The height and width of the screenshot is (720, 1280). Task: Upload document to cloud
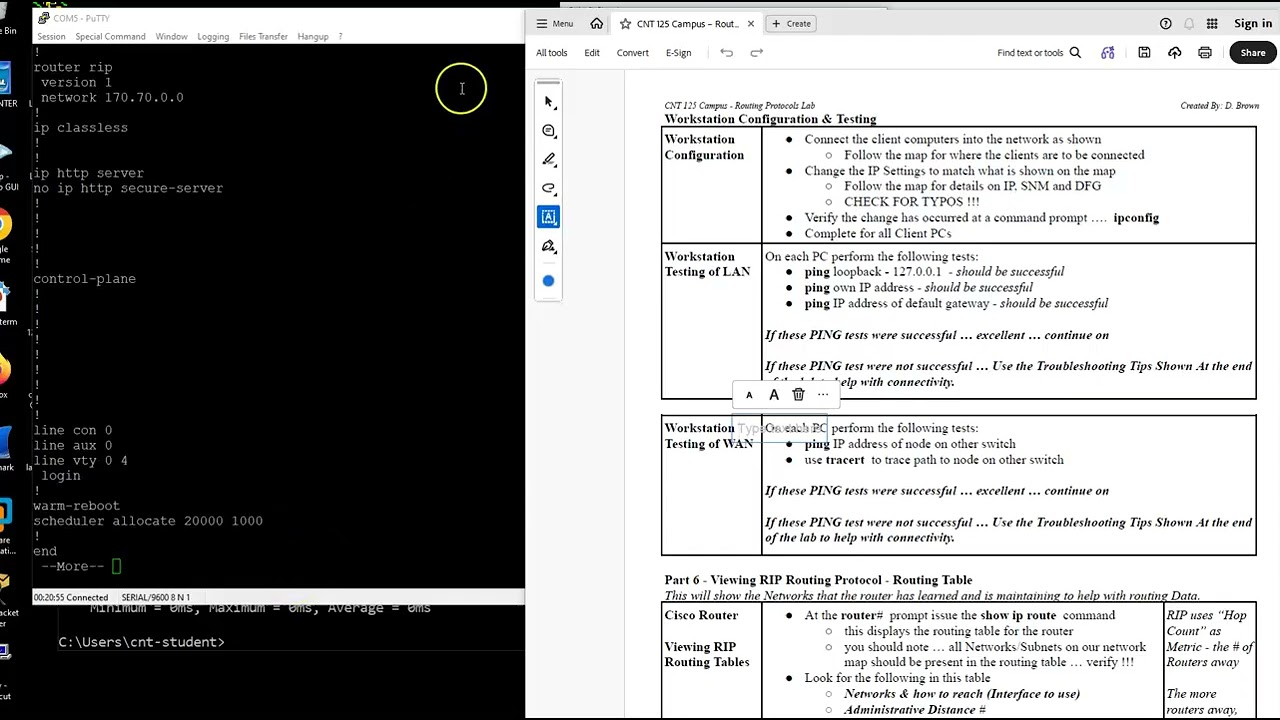point(1175,53)
